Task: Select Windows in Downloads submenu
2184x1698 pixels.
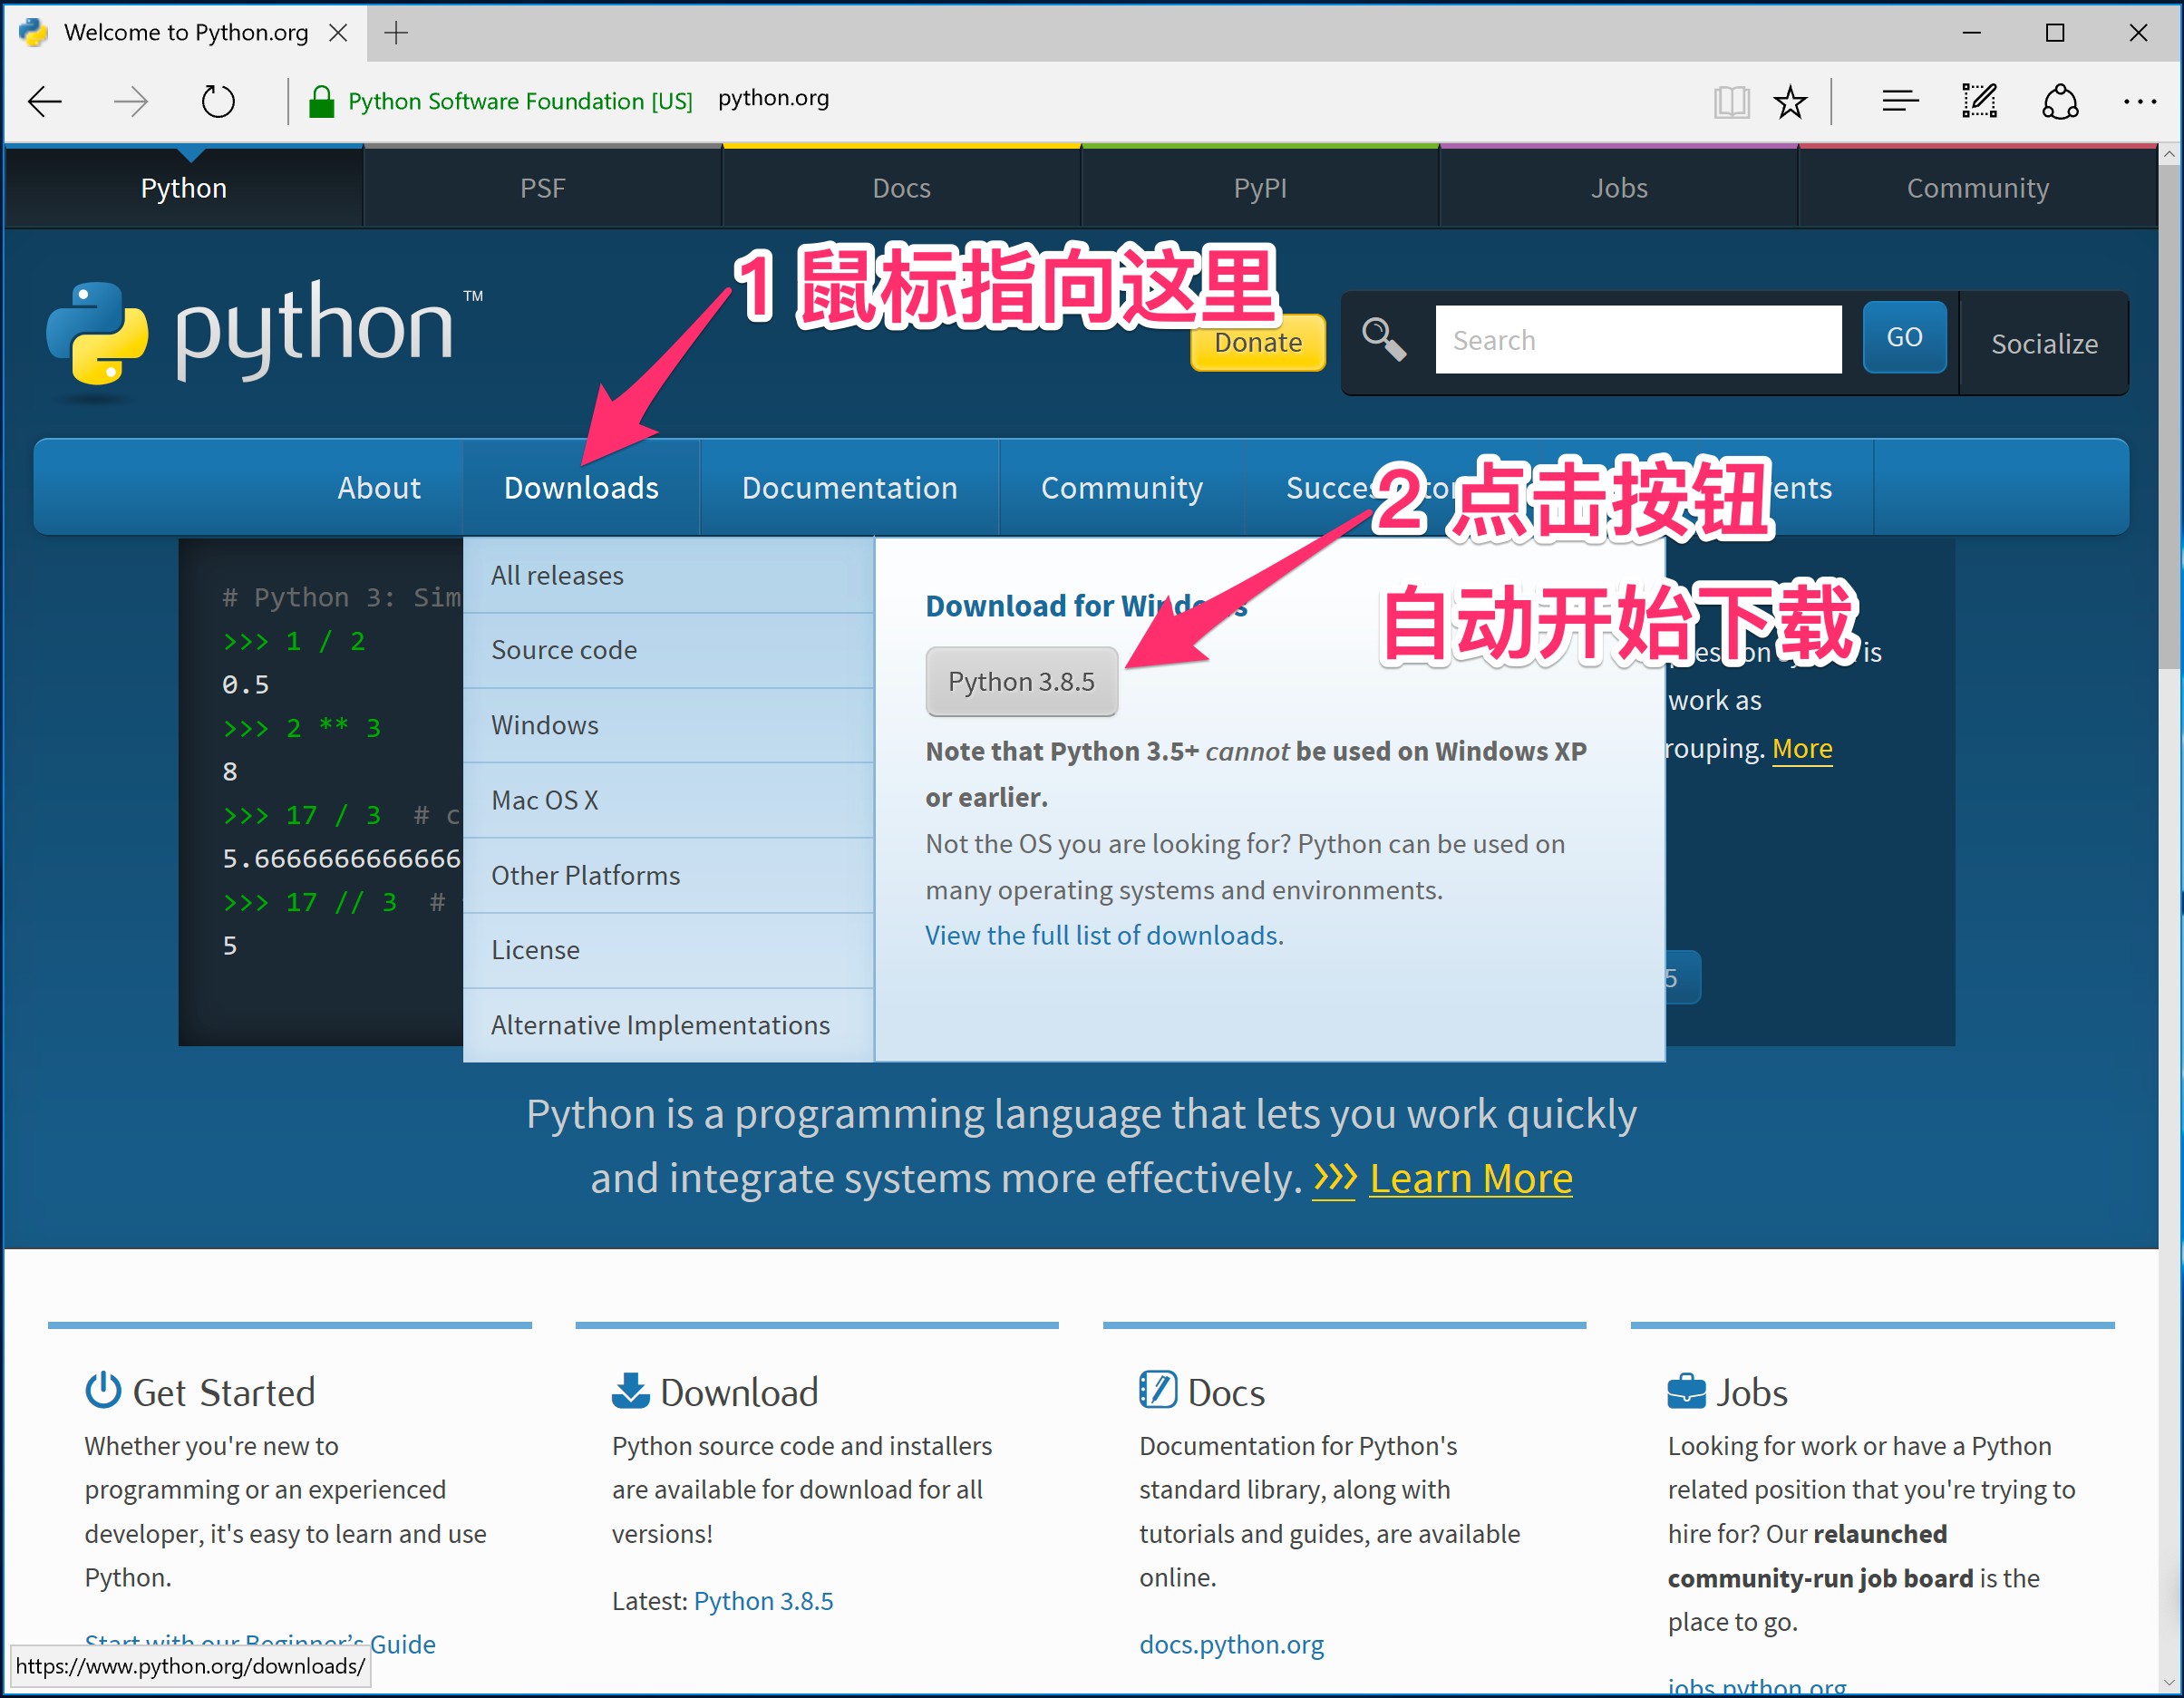Action: click(545, 725)
